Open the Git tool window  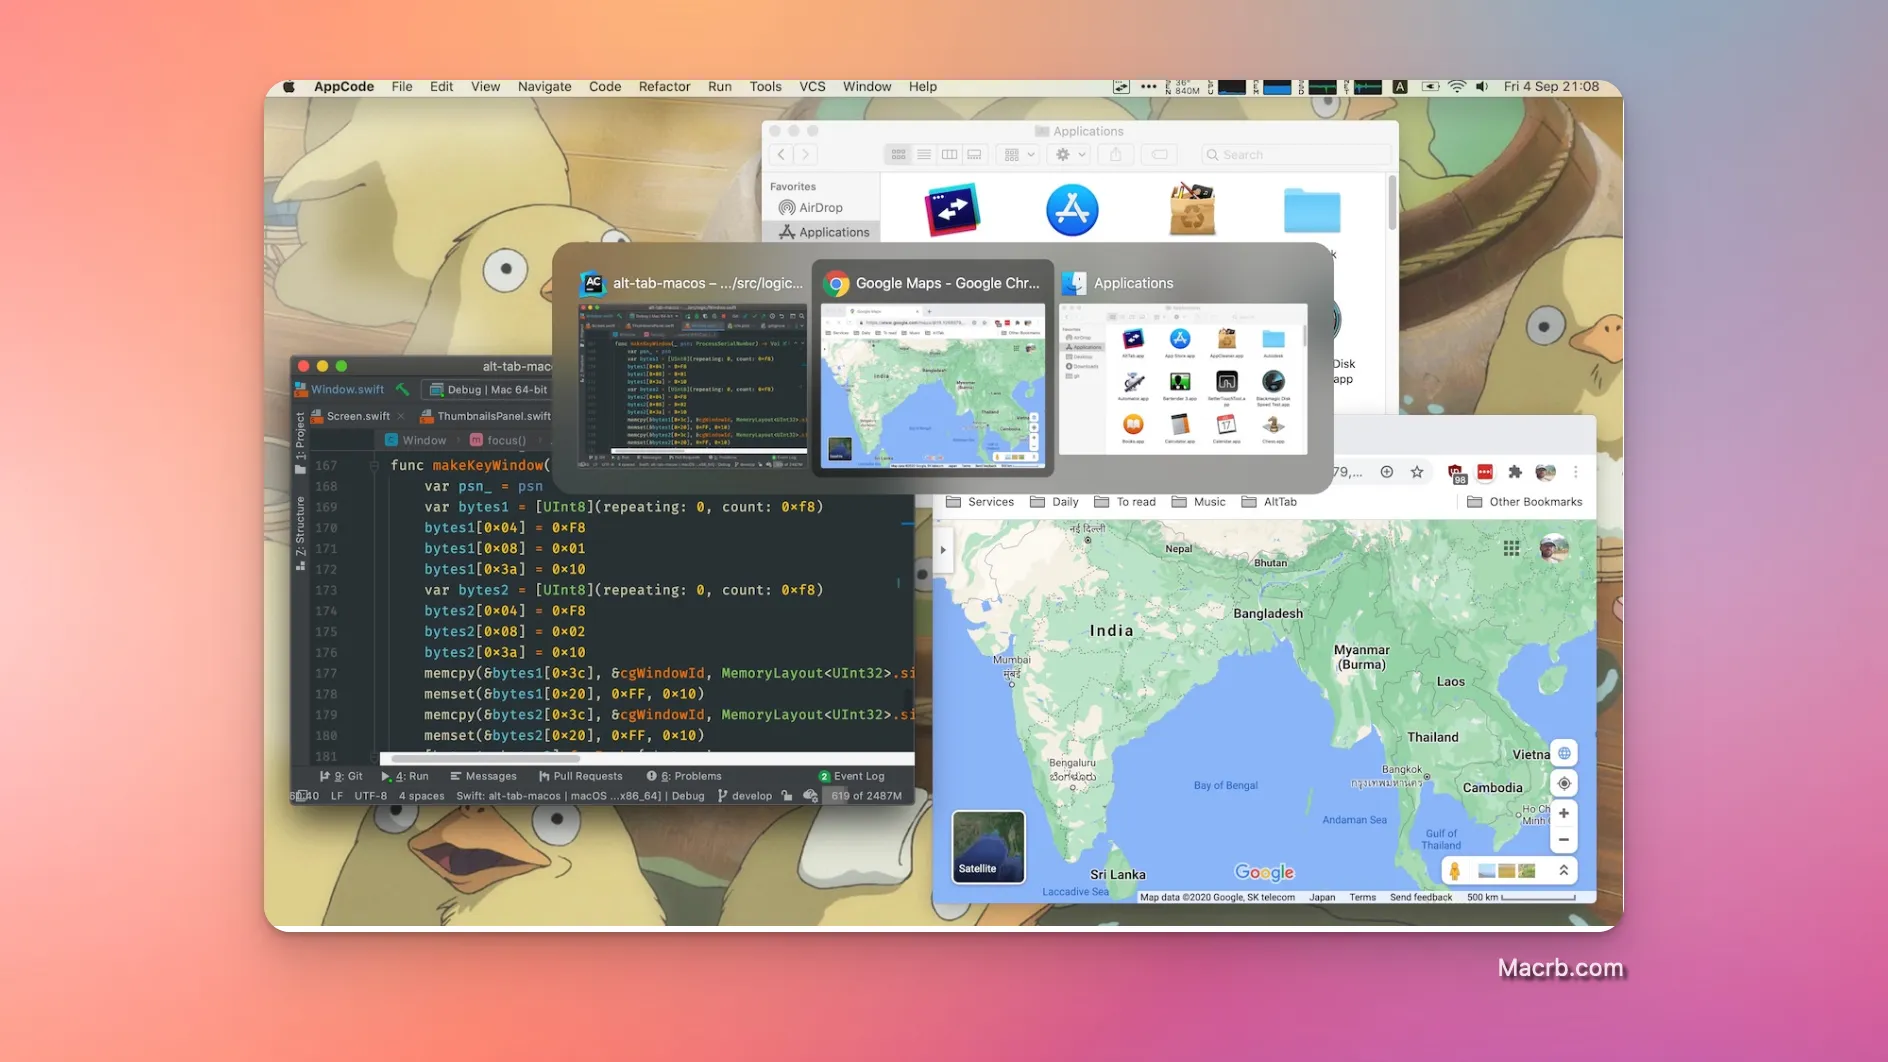click(x=341, y=776)
